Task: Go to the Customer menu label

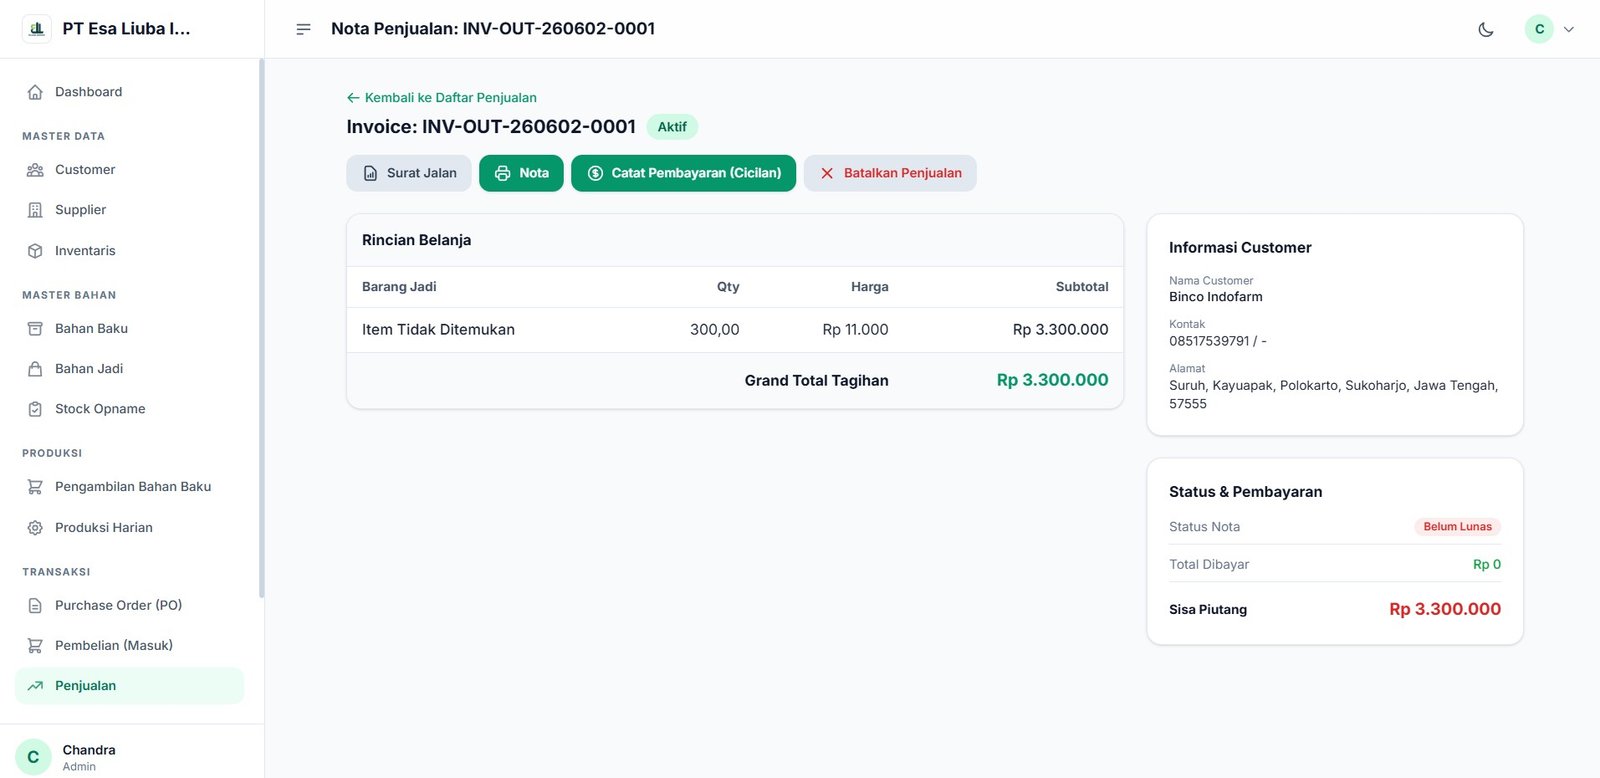Action: click(x=85, y=170)
